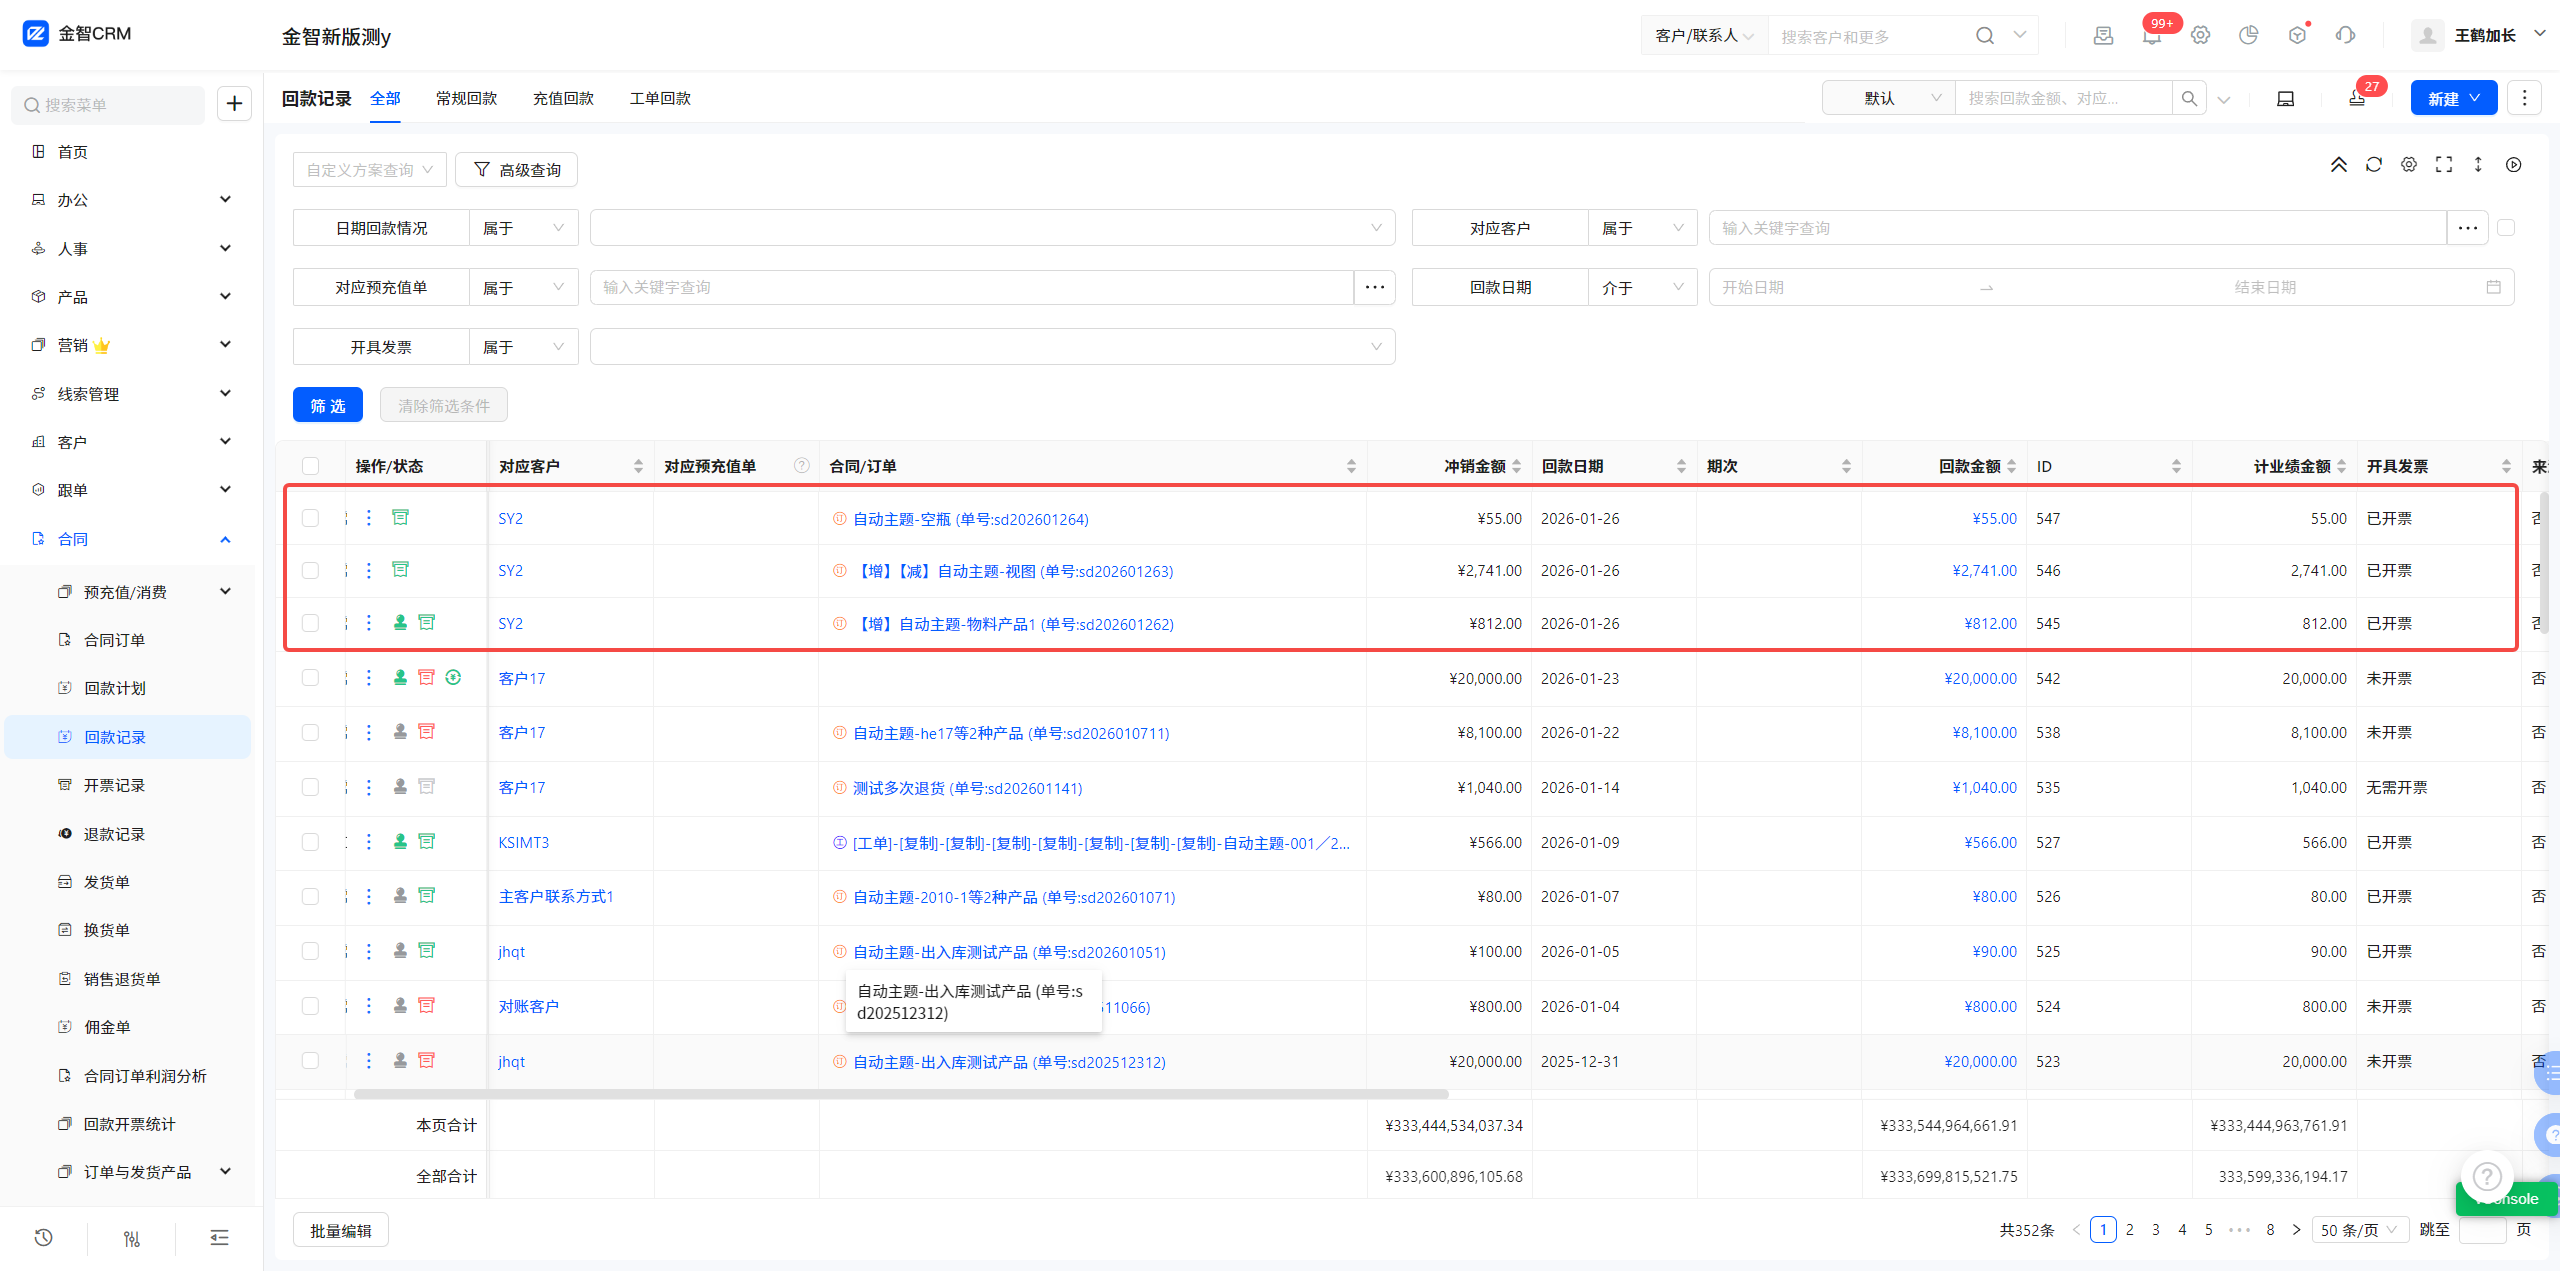Check the checkbox next to the 对应客户 filter

pos(2506,228)
